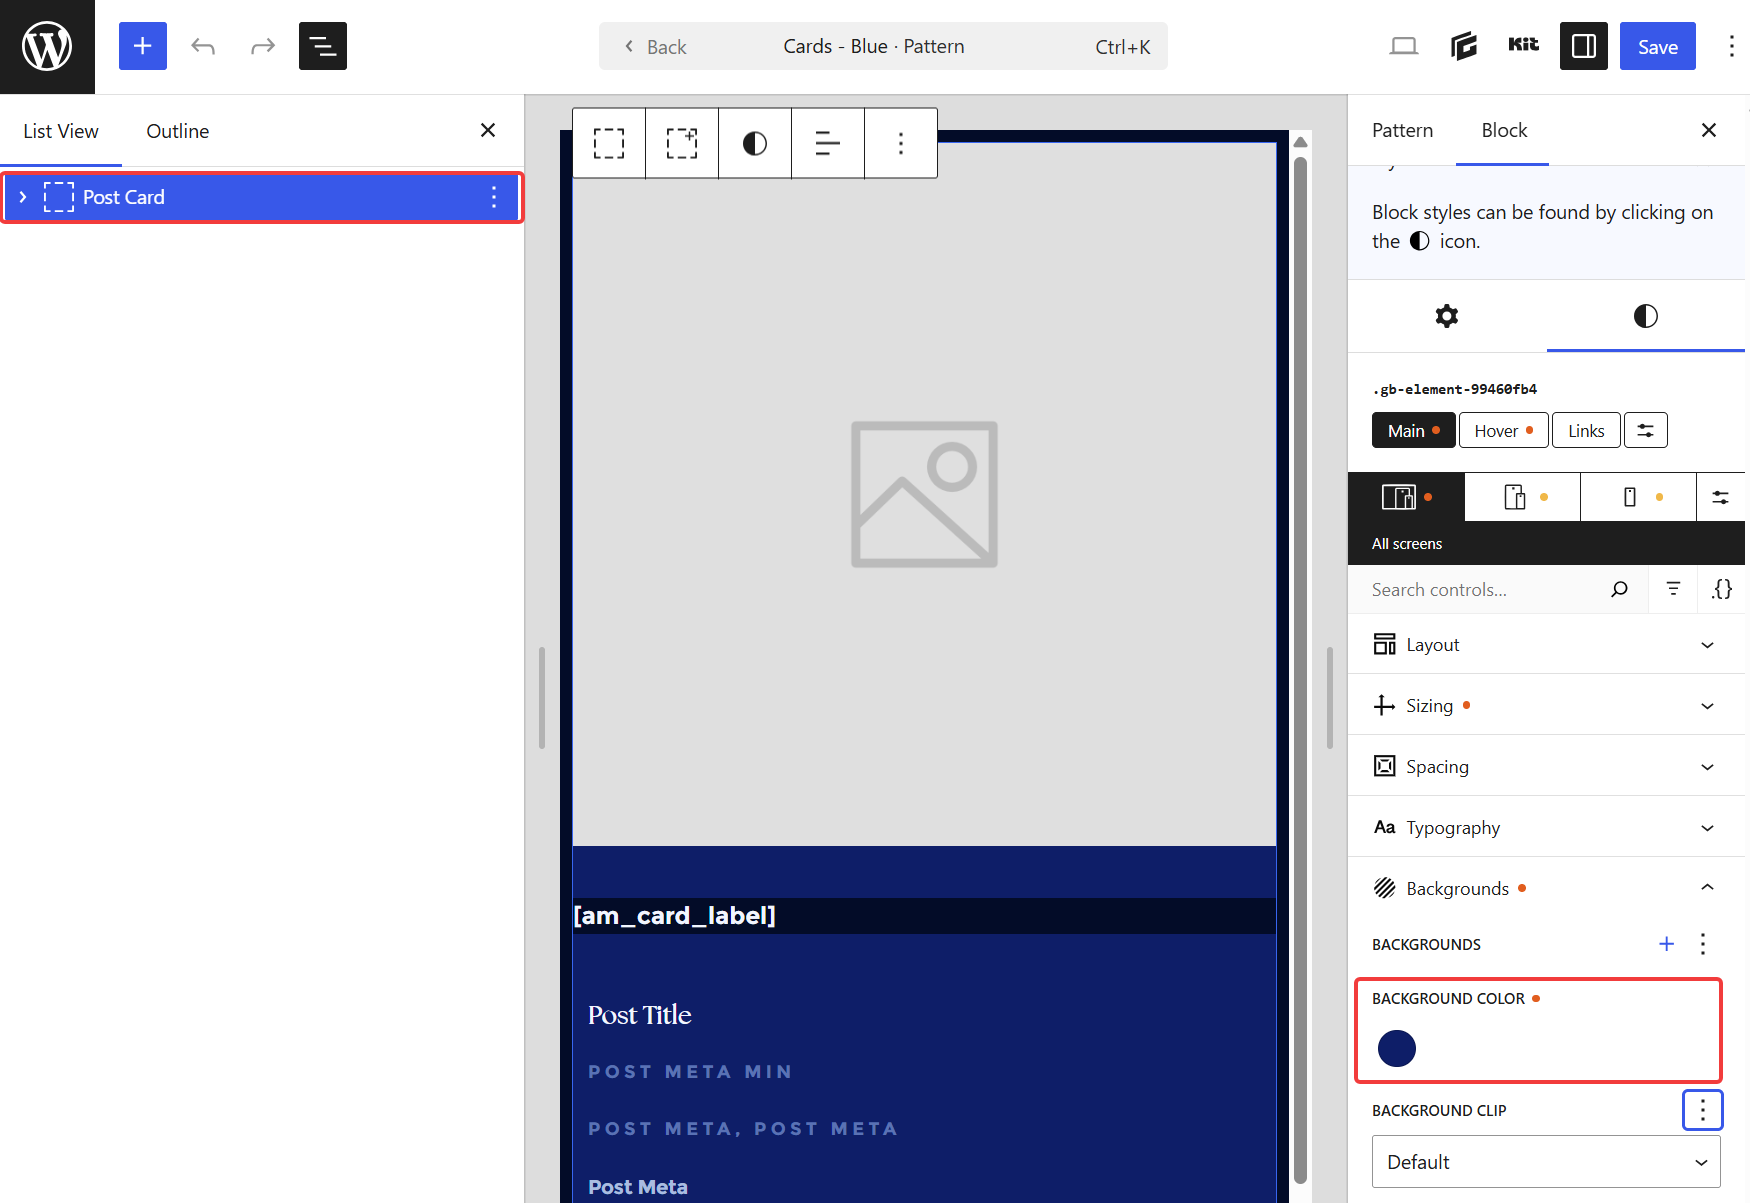Open the styles half-circle tab
Image resolution: width=1750 pixels, height=1203 pixels.
click(x=1646, y=316)
